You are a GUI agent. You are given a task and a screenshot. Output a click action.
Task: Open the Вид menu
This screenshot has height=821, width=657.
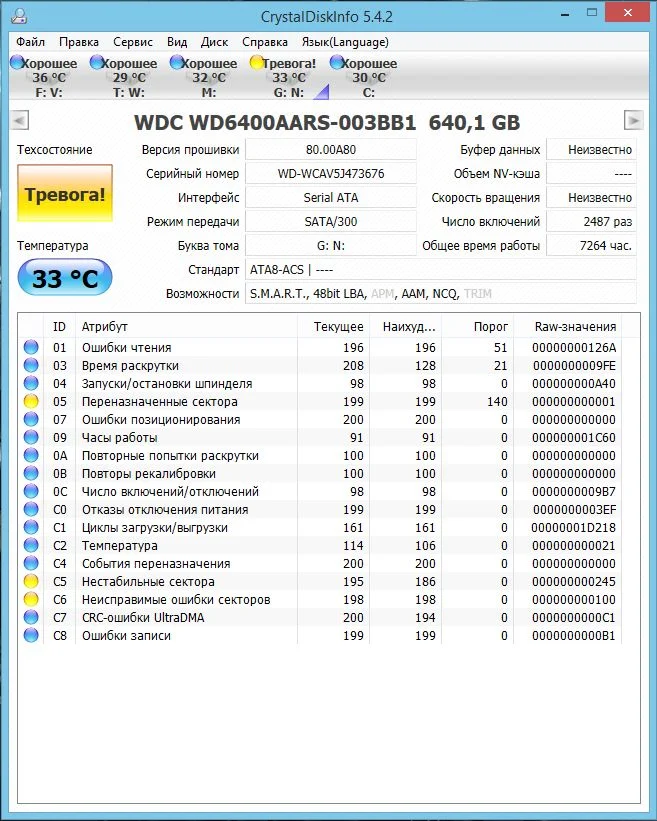pyautogui.click(x=177, y=42)
